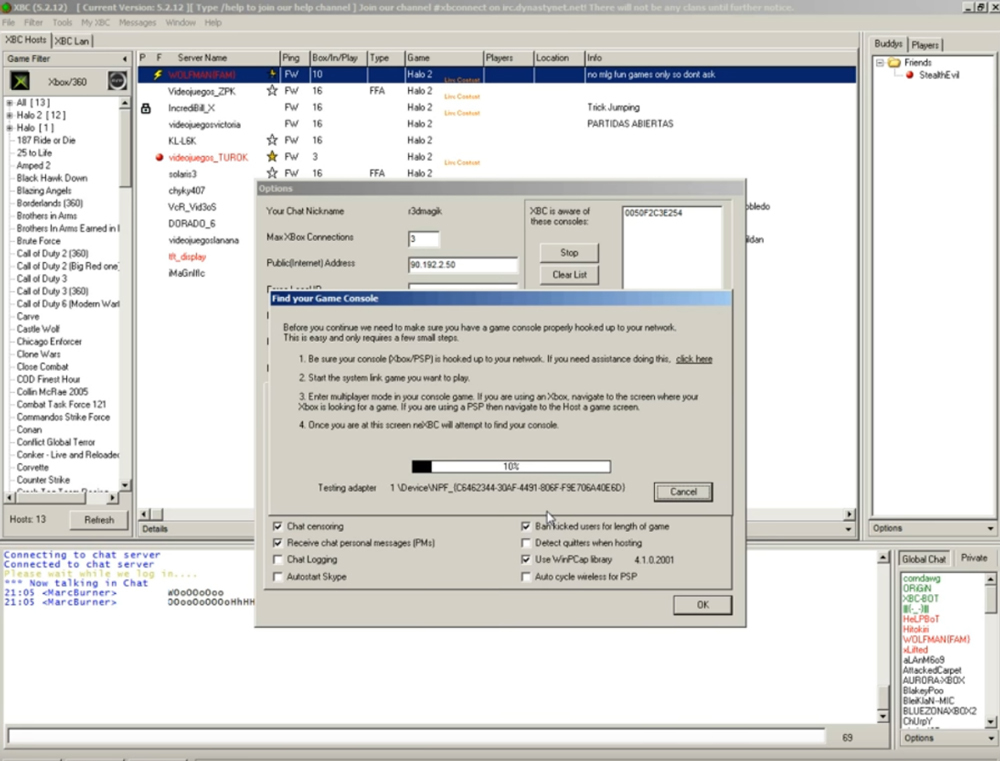Click the Max XBox Connections field

423,239
